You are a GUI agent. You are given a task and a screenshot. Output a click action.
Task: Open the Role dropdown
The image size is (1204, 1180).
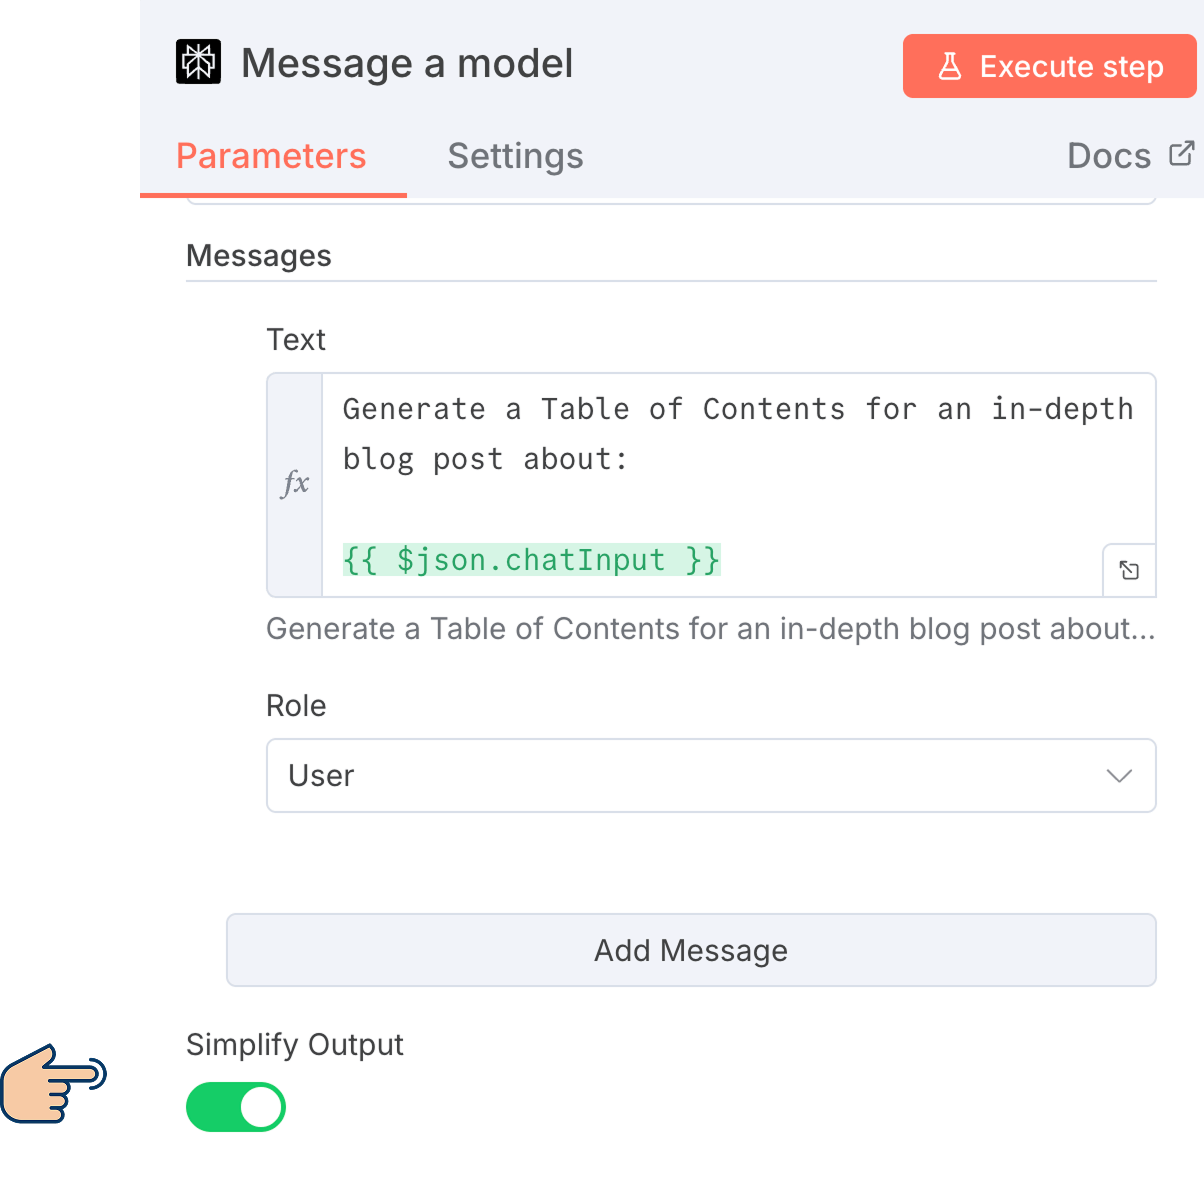pos(711,775)
